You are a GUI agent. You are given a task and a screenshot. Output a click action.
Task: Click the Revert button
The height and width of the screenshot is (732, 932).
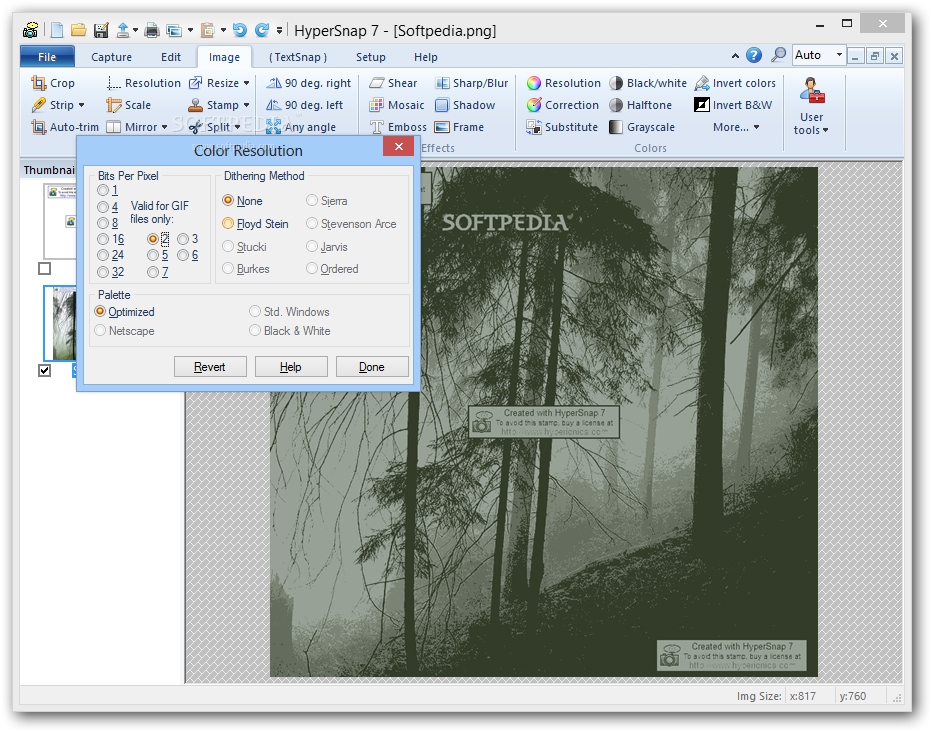coord(210,367)
